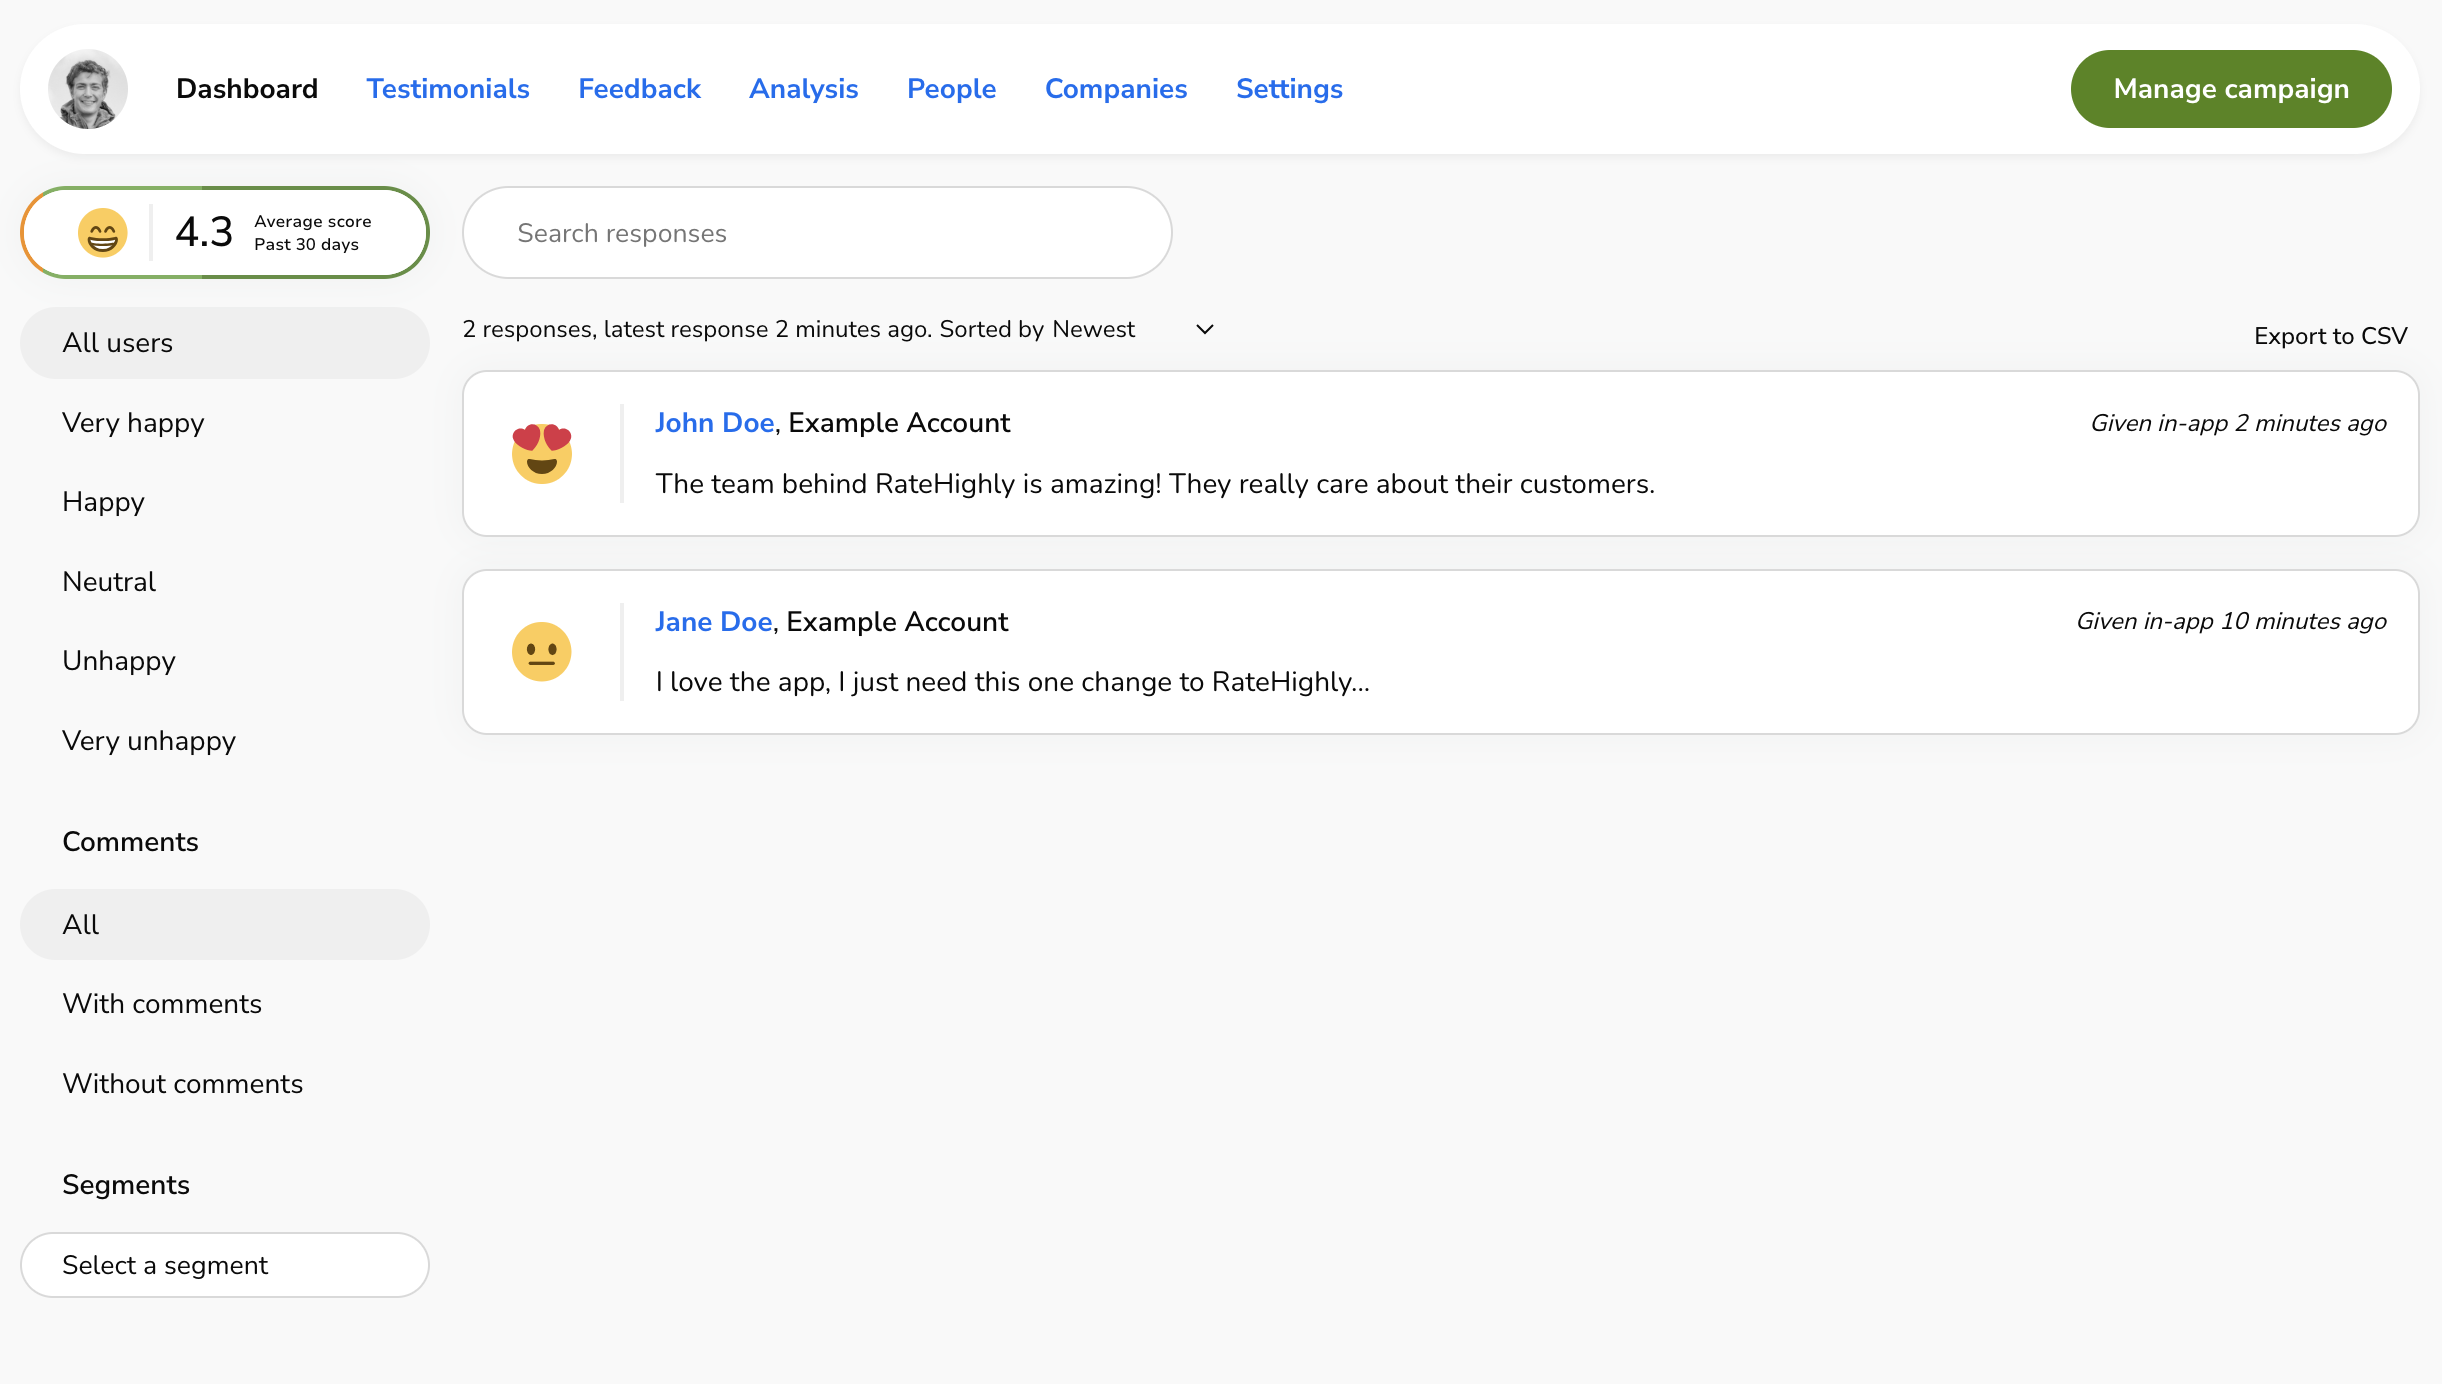Select the Unhappy filter
This screenshot has width=2442, height=1384.
(119, 661)
